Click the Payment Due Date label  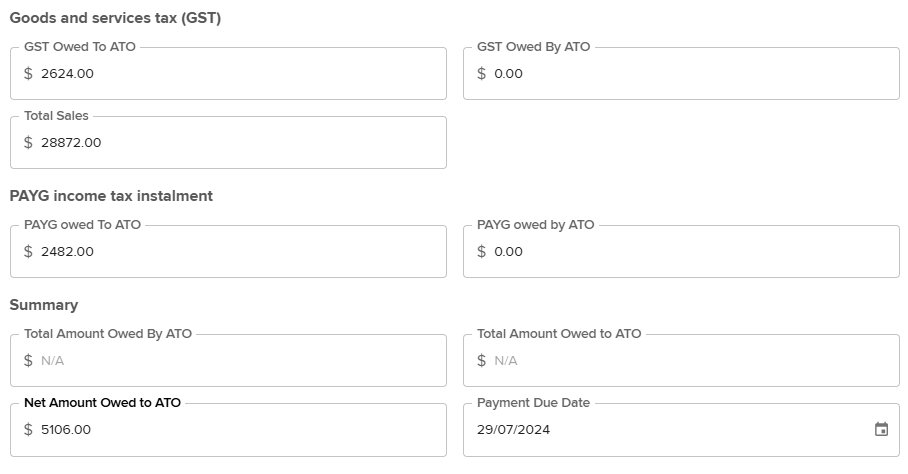pos(533,403)
